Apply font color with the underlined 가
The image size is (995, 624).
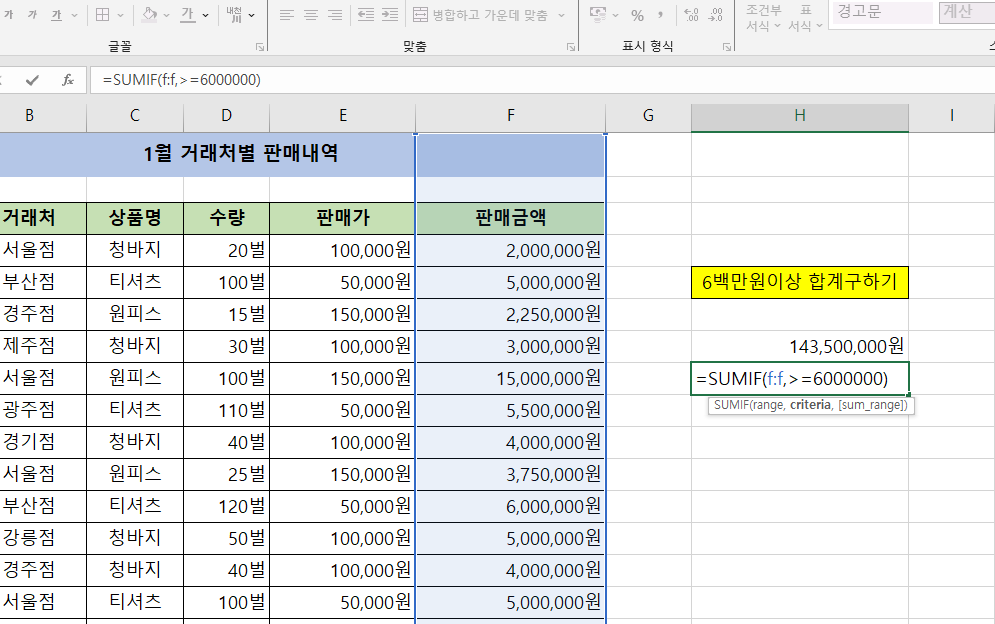[188, 15]
